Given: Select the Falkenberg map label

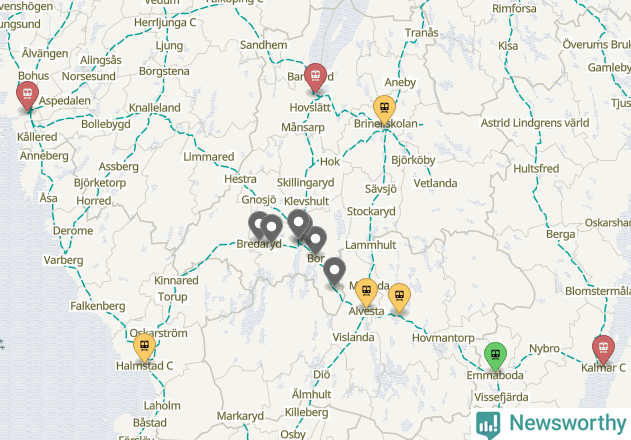Looking at the screenshot, I should (x=98, y=306).
